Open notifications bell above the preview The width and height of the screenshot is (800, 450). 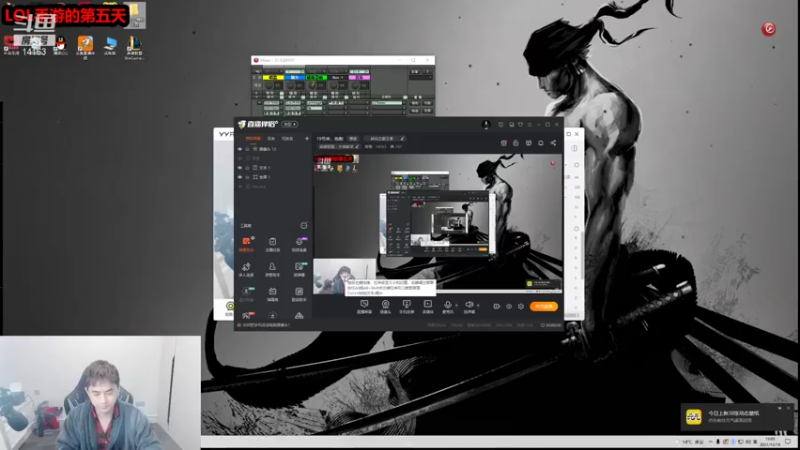click(x=541, y=143)
